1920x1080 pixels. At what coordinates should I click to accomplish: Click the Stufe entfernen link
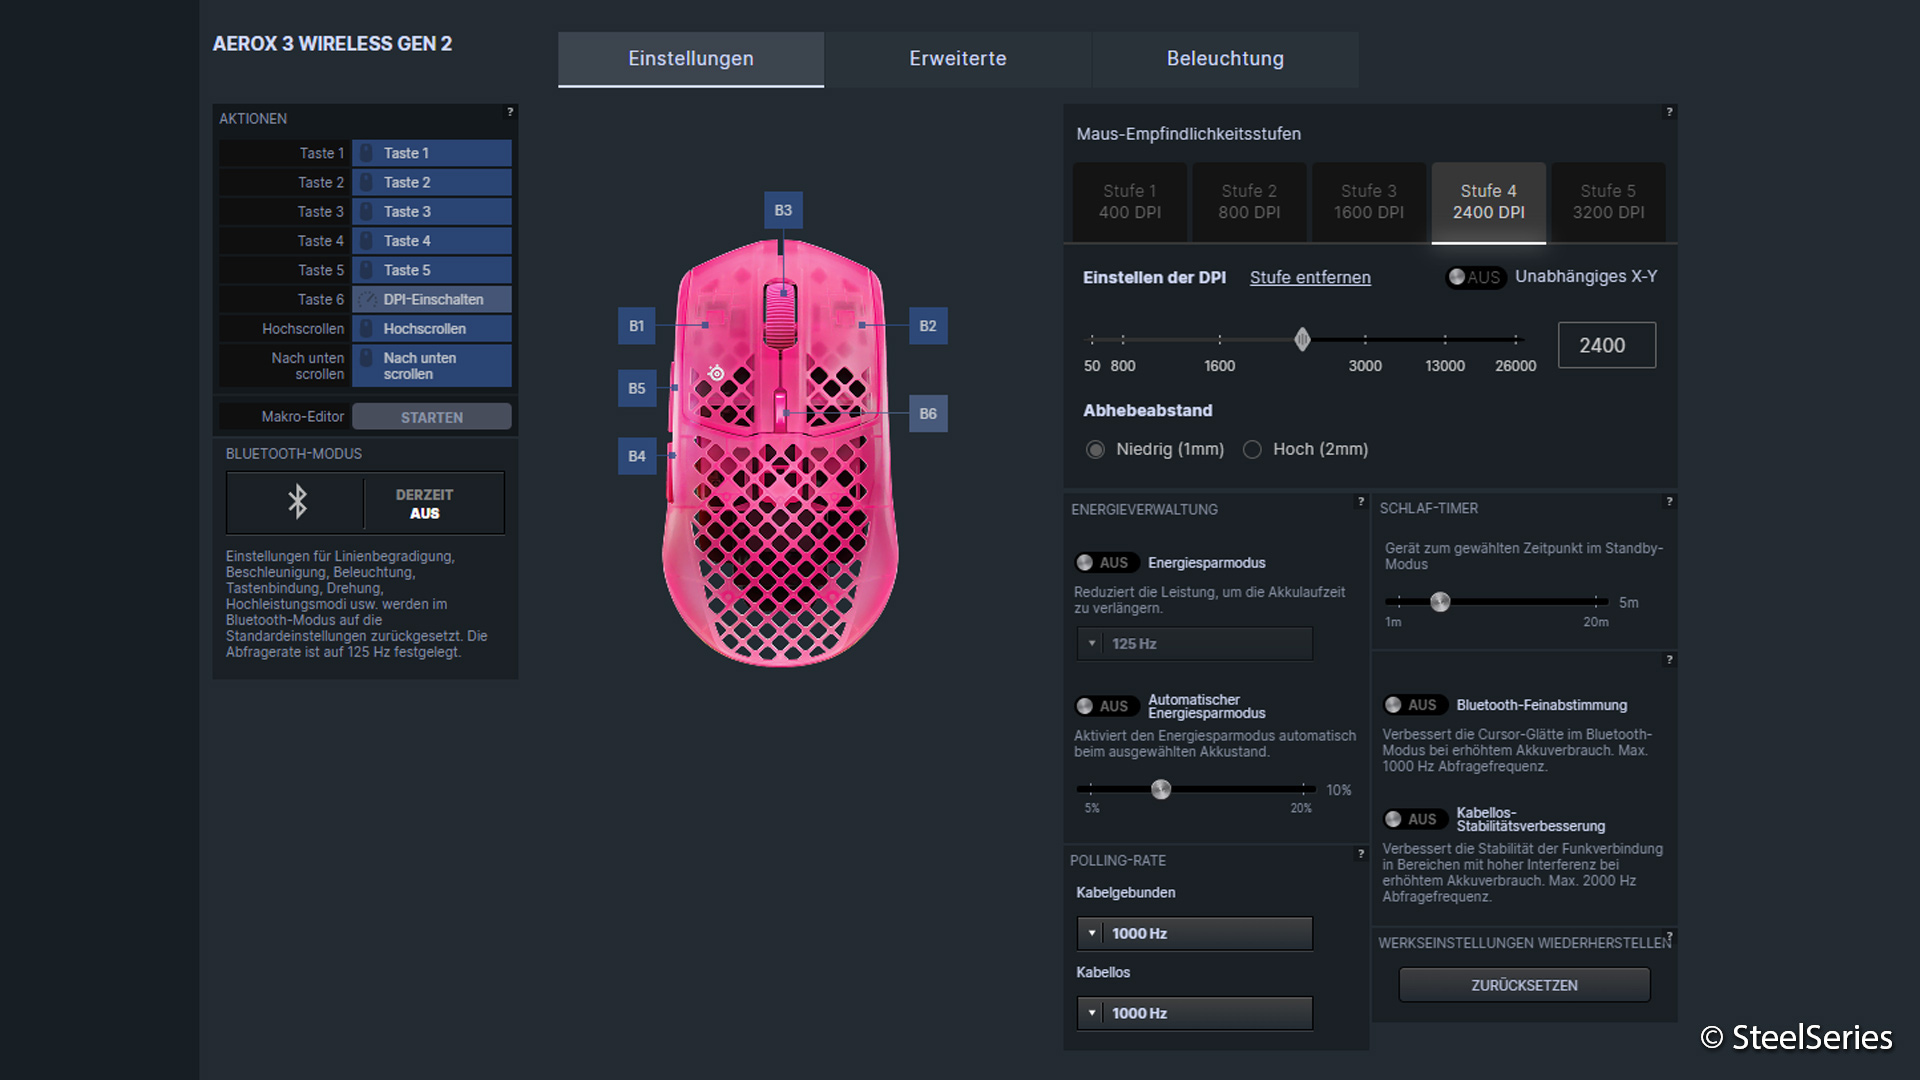click(1309, 278)
